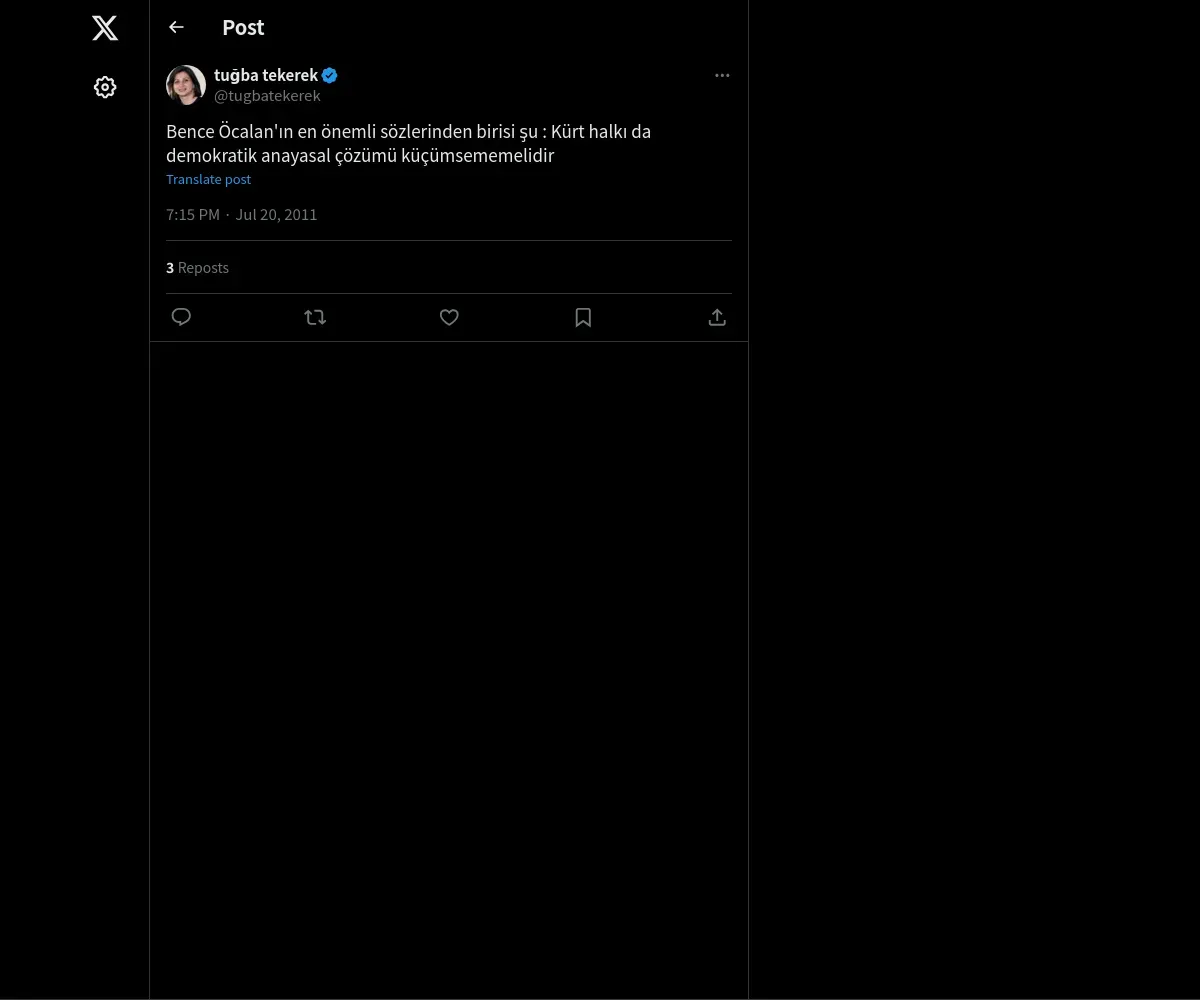Bookmark this post
The height and width of the screenshot is (1000, 1200).
[583, 317]
